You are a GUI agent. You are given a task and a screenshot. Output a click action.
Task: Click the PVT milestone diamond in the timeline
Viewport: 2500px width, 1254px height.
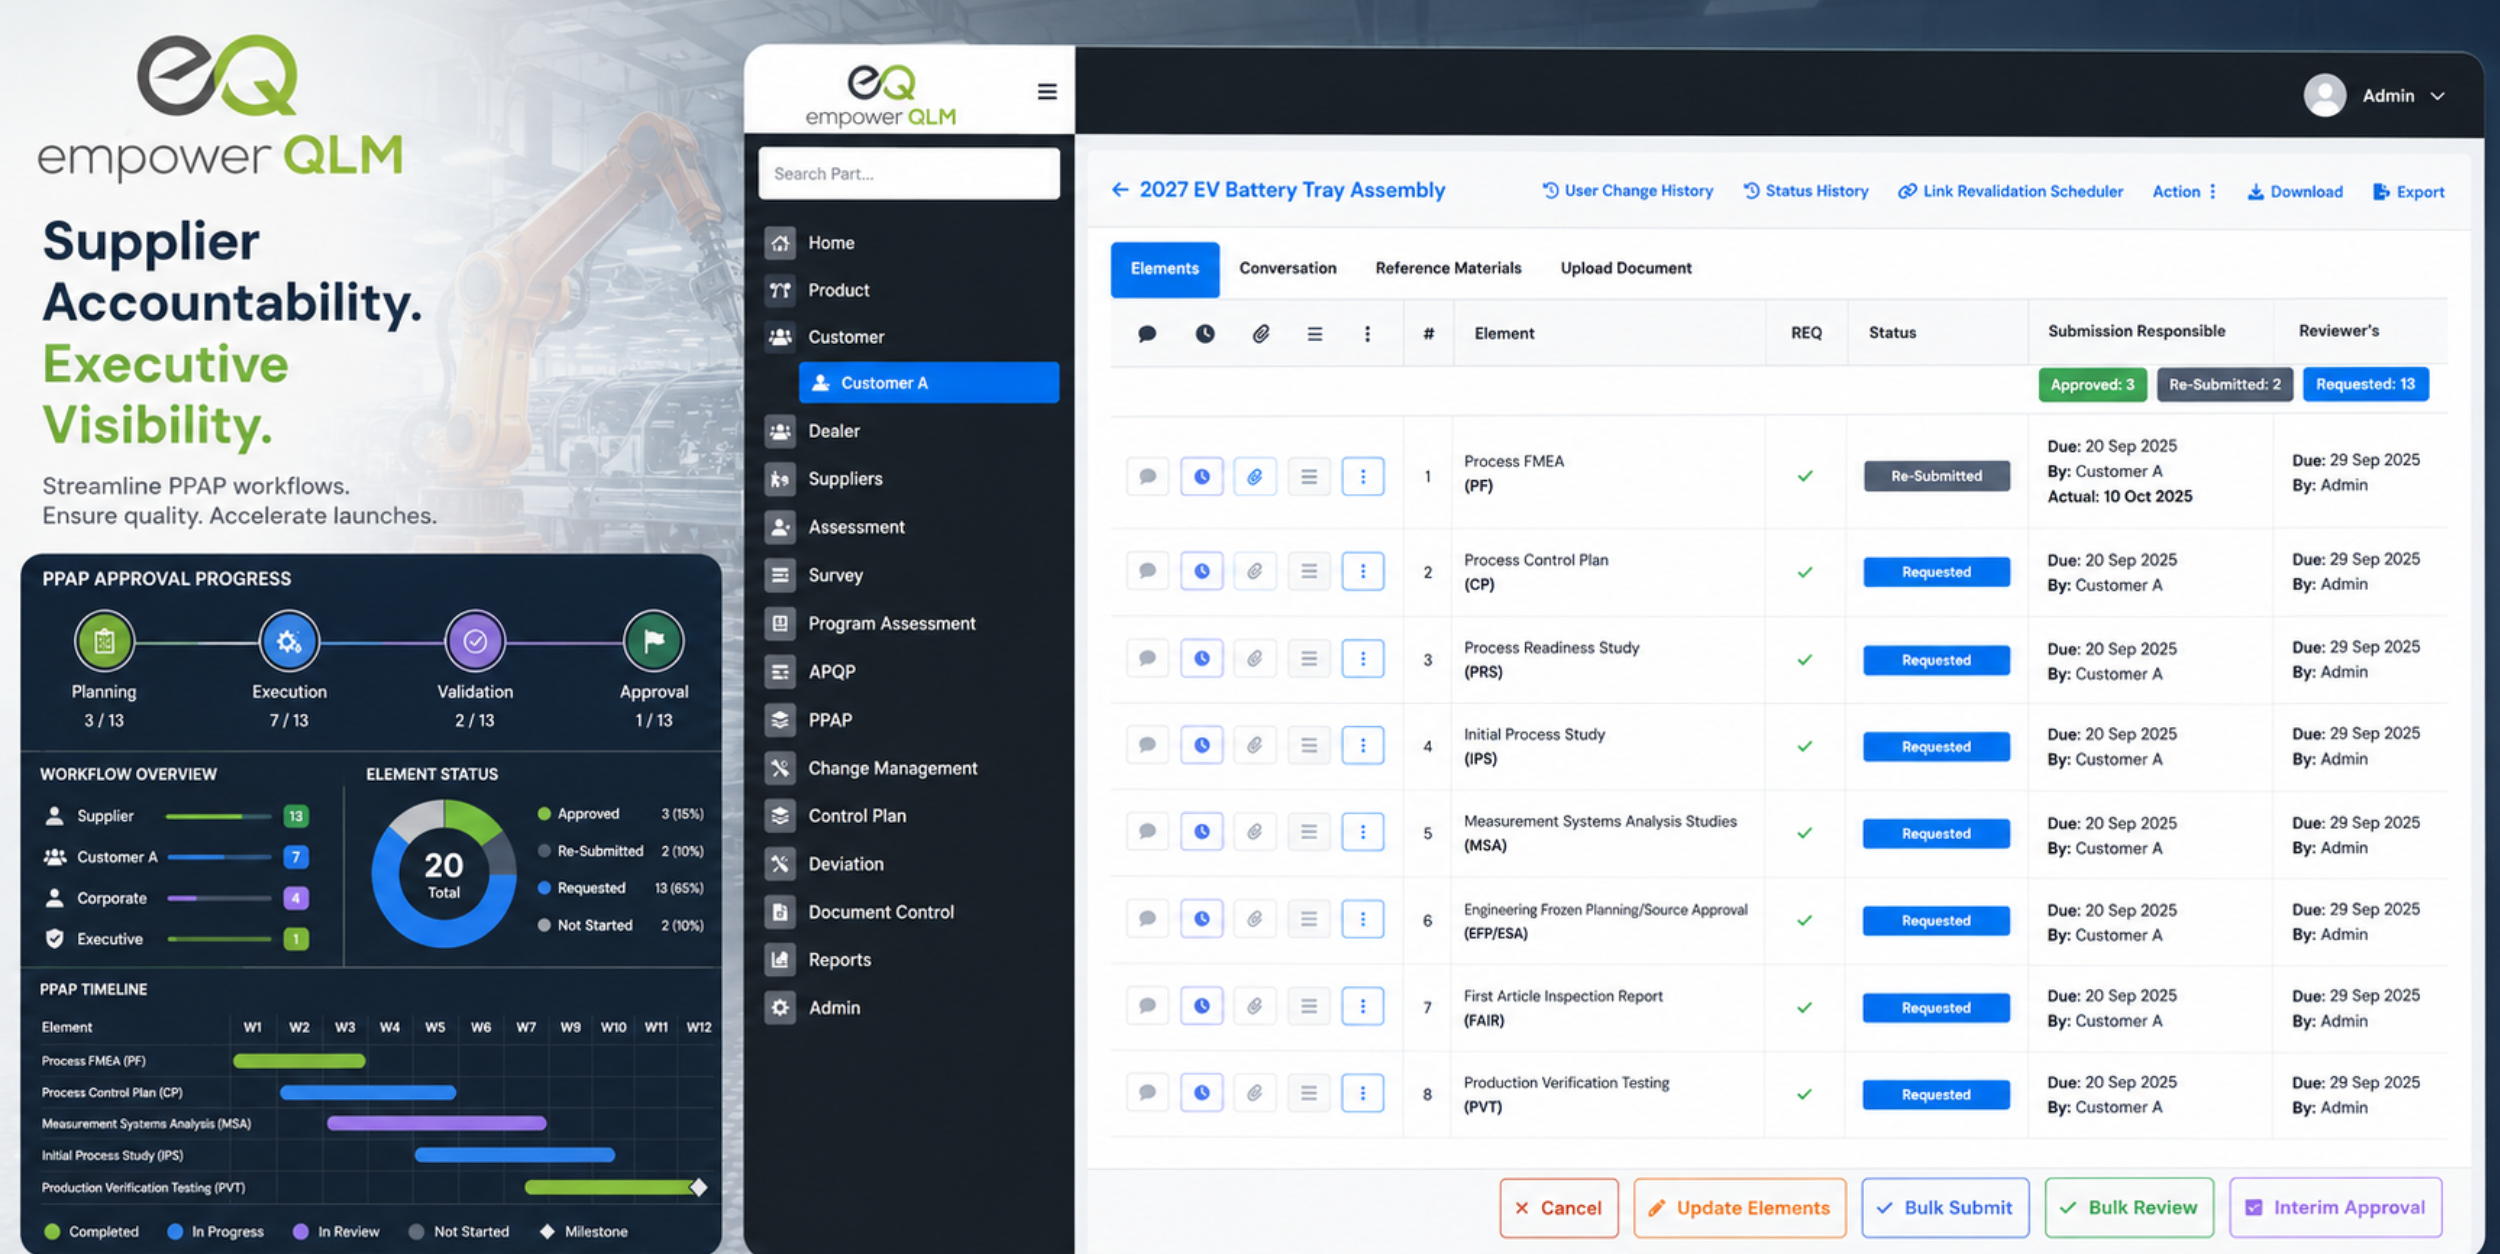point(699,1188)
